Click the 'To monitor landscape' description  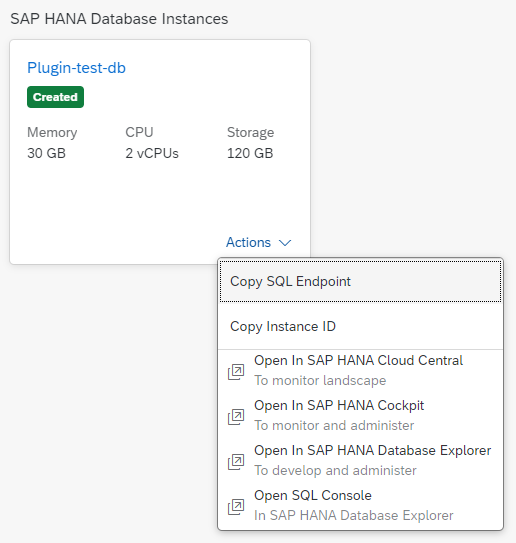[x=320, y=380]
